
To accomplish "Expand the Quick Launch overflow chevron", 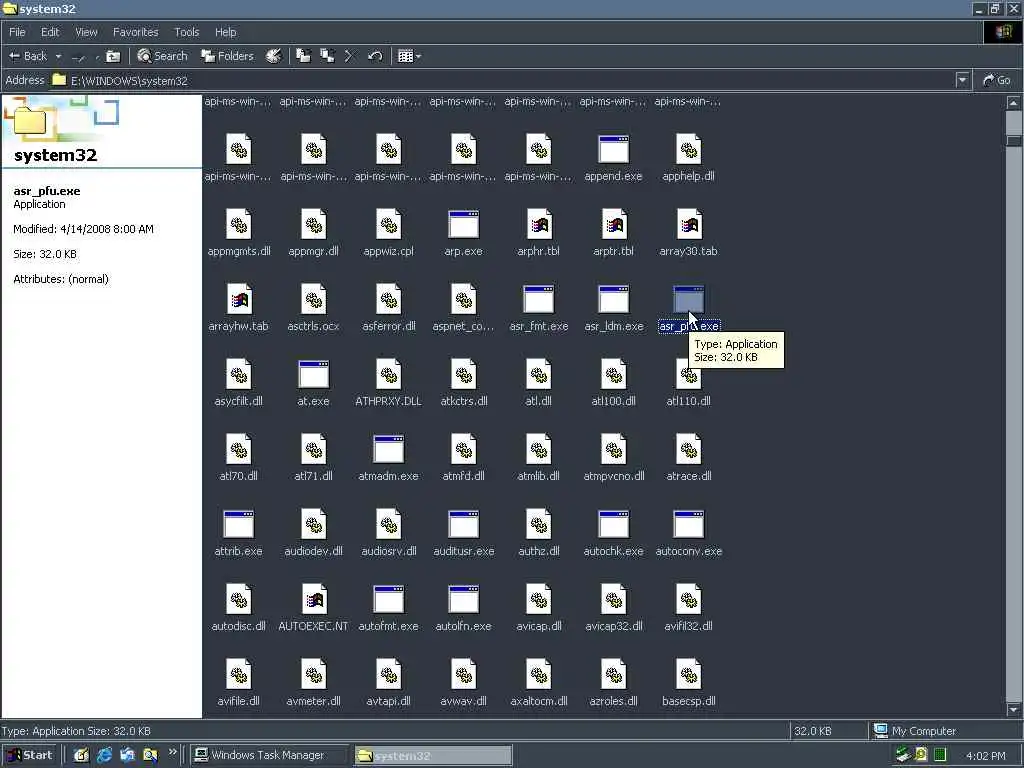I will 172,752.
